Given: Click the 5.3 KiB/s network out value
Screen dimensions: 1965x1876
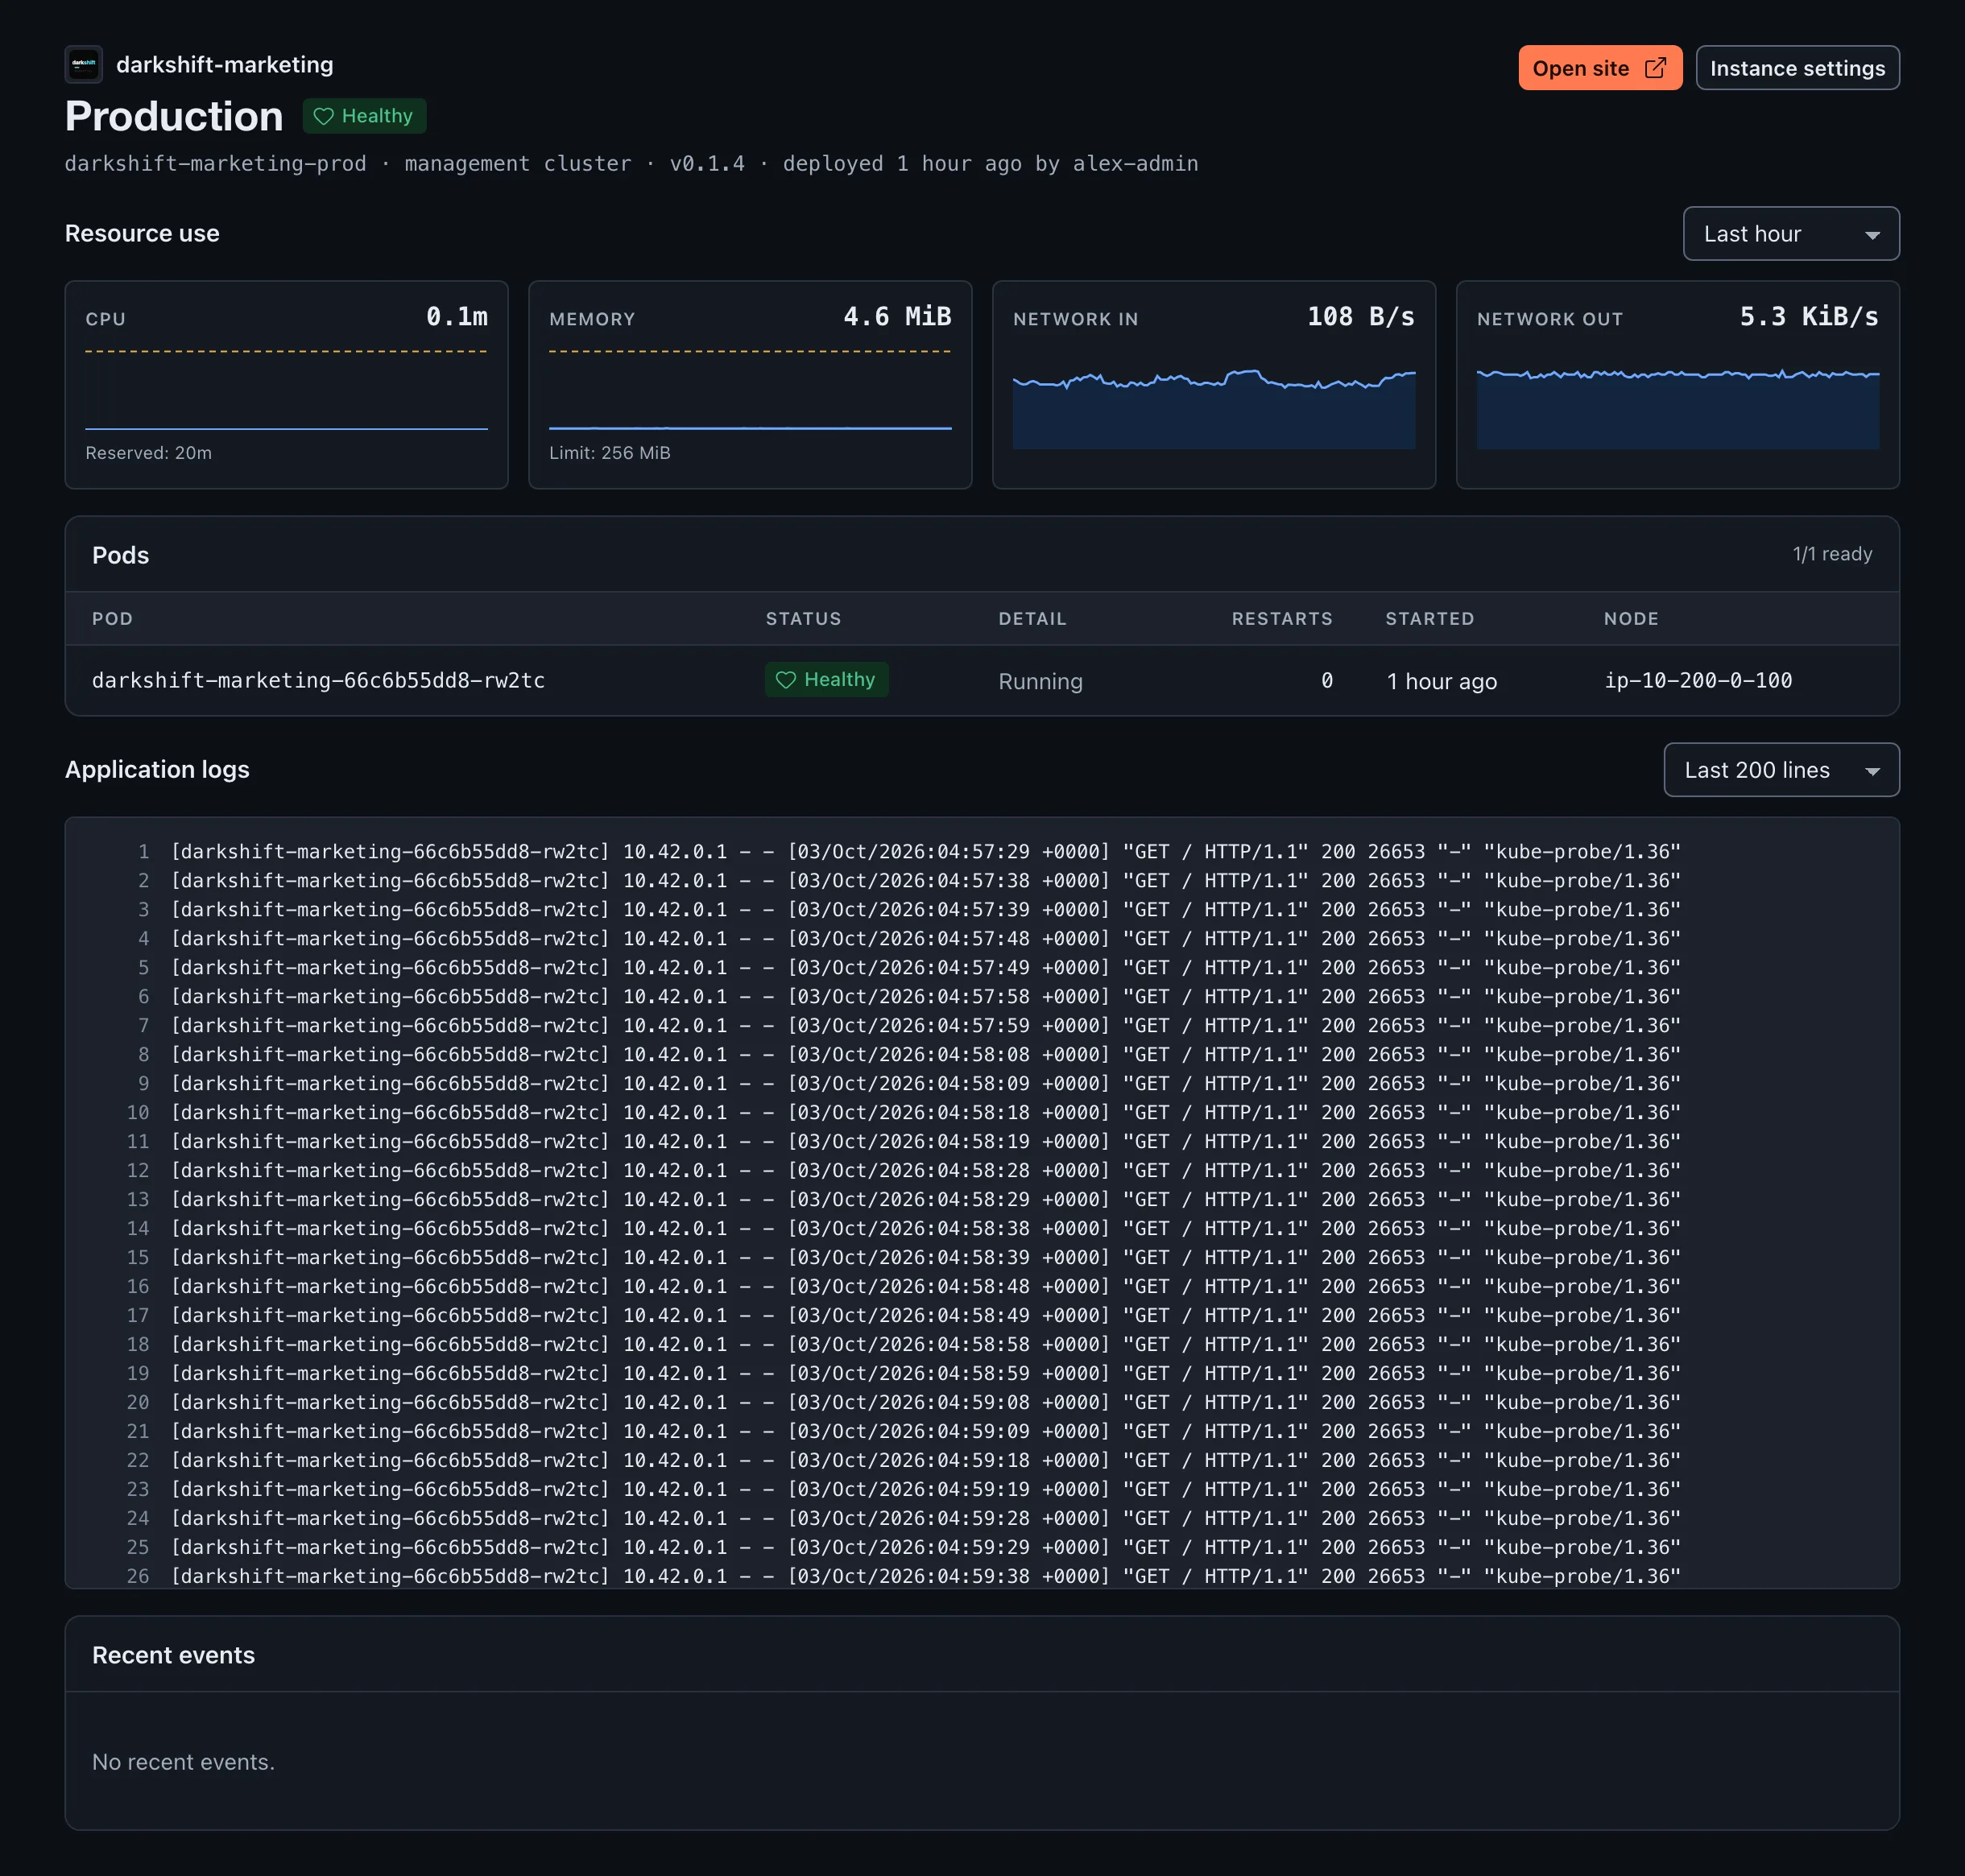Looking at the screenshot, I should click(x=1809, y=317).
